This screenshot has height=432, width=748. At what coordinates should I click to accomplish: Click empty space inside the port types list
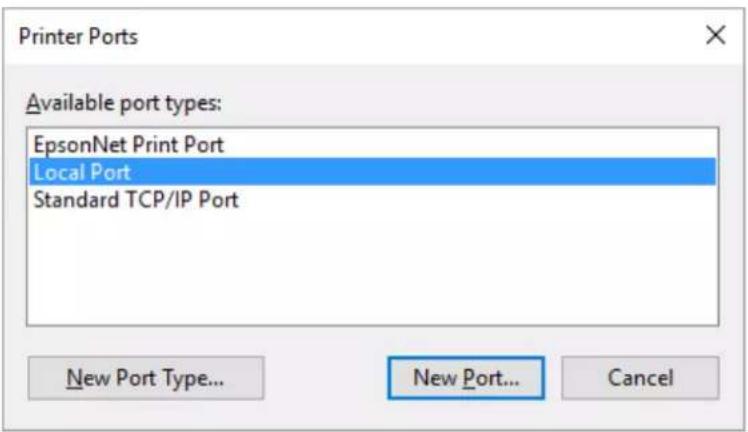coord(373,267)
